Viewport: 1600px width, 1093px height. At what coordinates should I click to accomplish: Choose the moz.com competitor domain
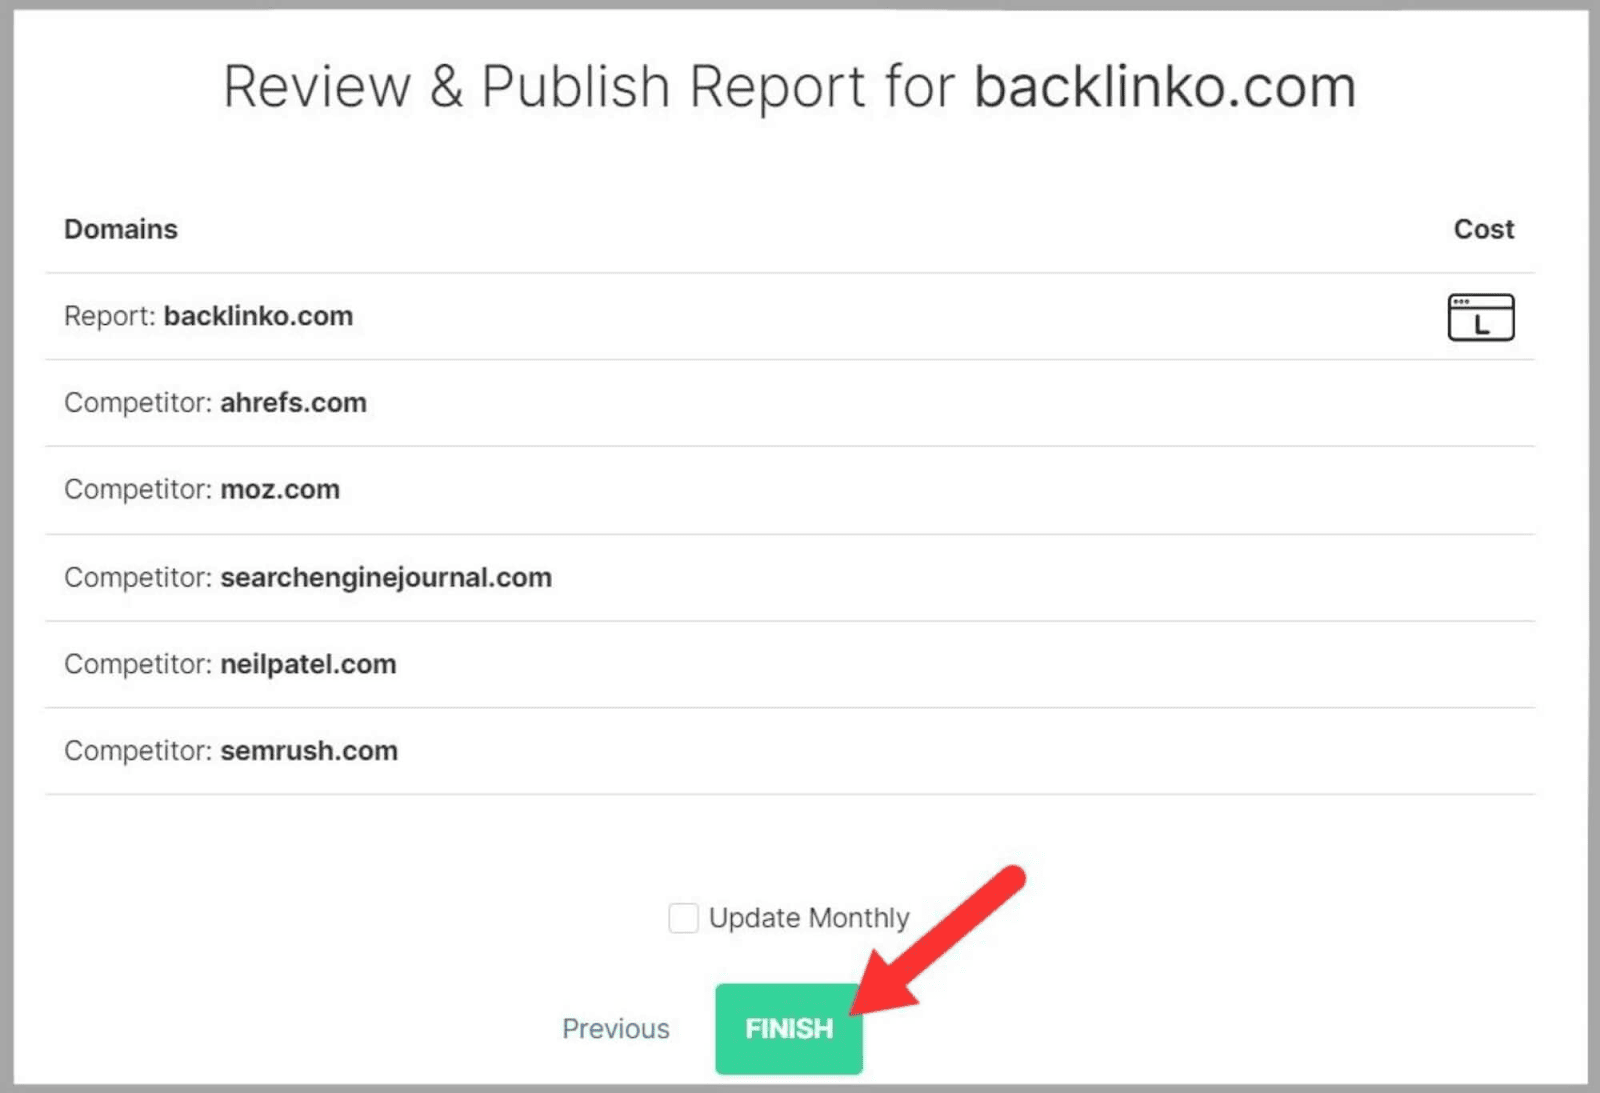[x=280, y=490]
